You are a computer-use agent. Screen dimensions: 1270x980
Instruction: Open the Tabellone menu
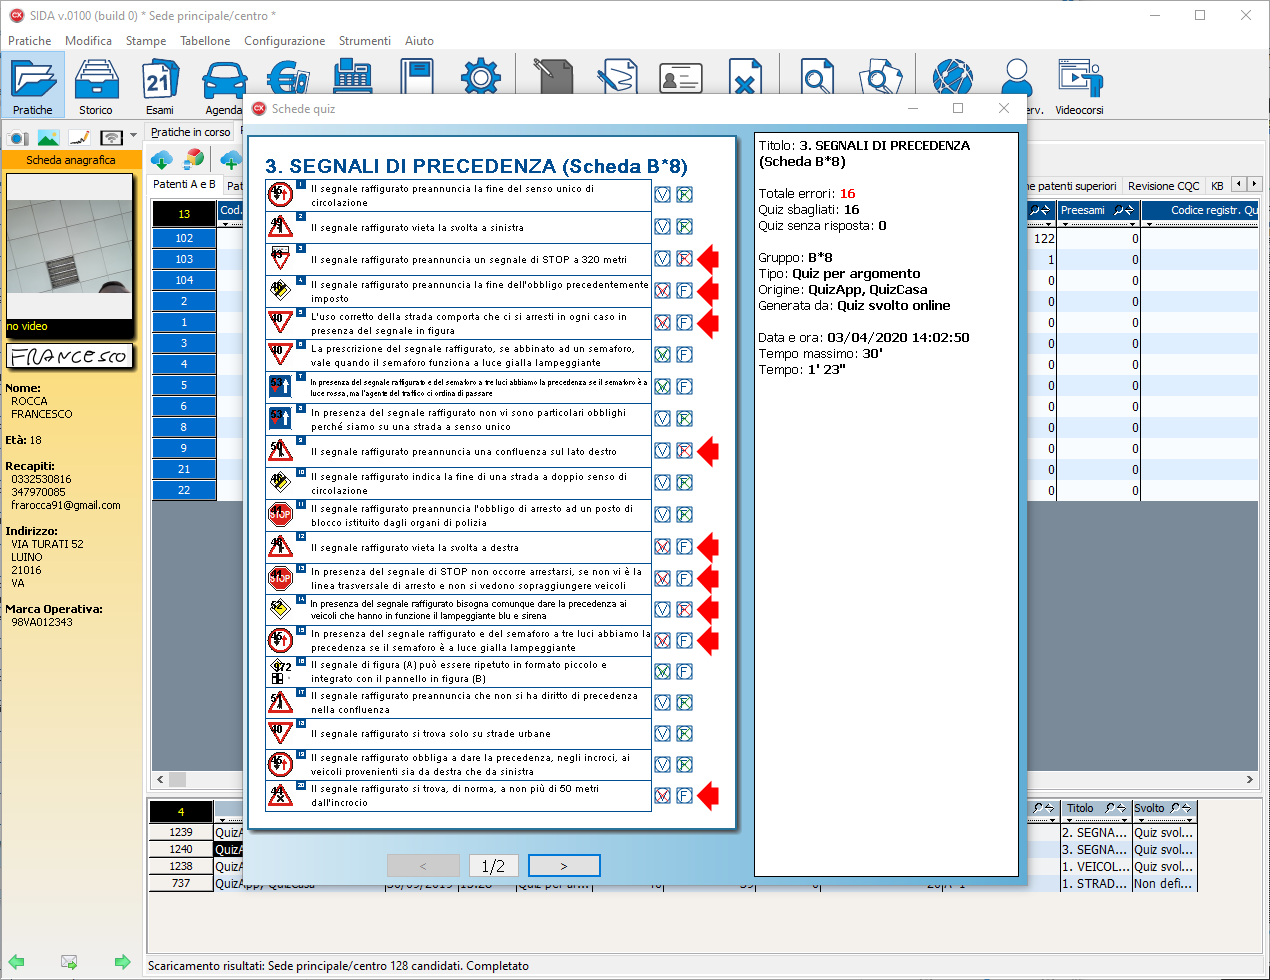(205, 41)
